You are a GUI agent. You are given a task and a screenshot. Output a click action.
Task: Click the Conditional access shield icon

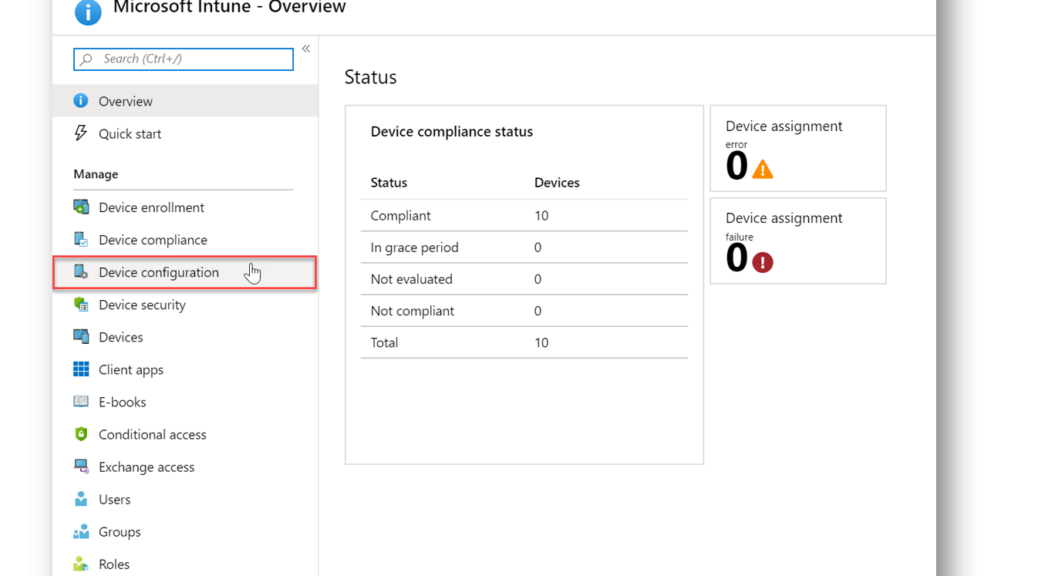tap(81, 434)
